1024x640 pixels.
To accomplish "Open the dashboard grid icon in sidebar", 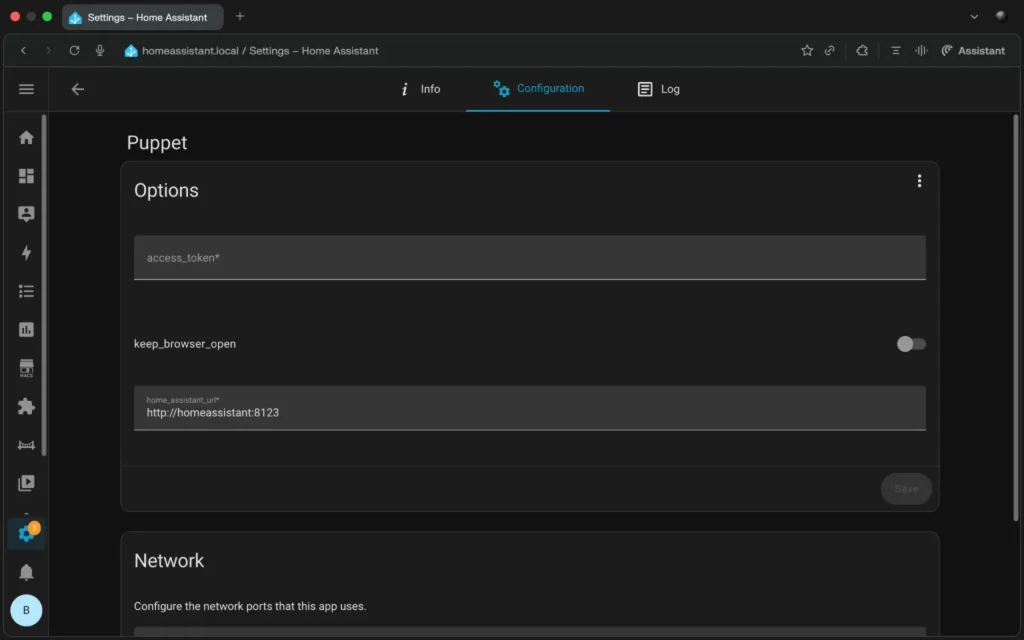I will [26, 176].
